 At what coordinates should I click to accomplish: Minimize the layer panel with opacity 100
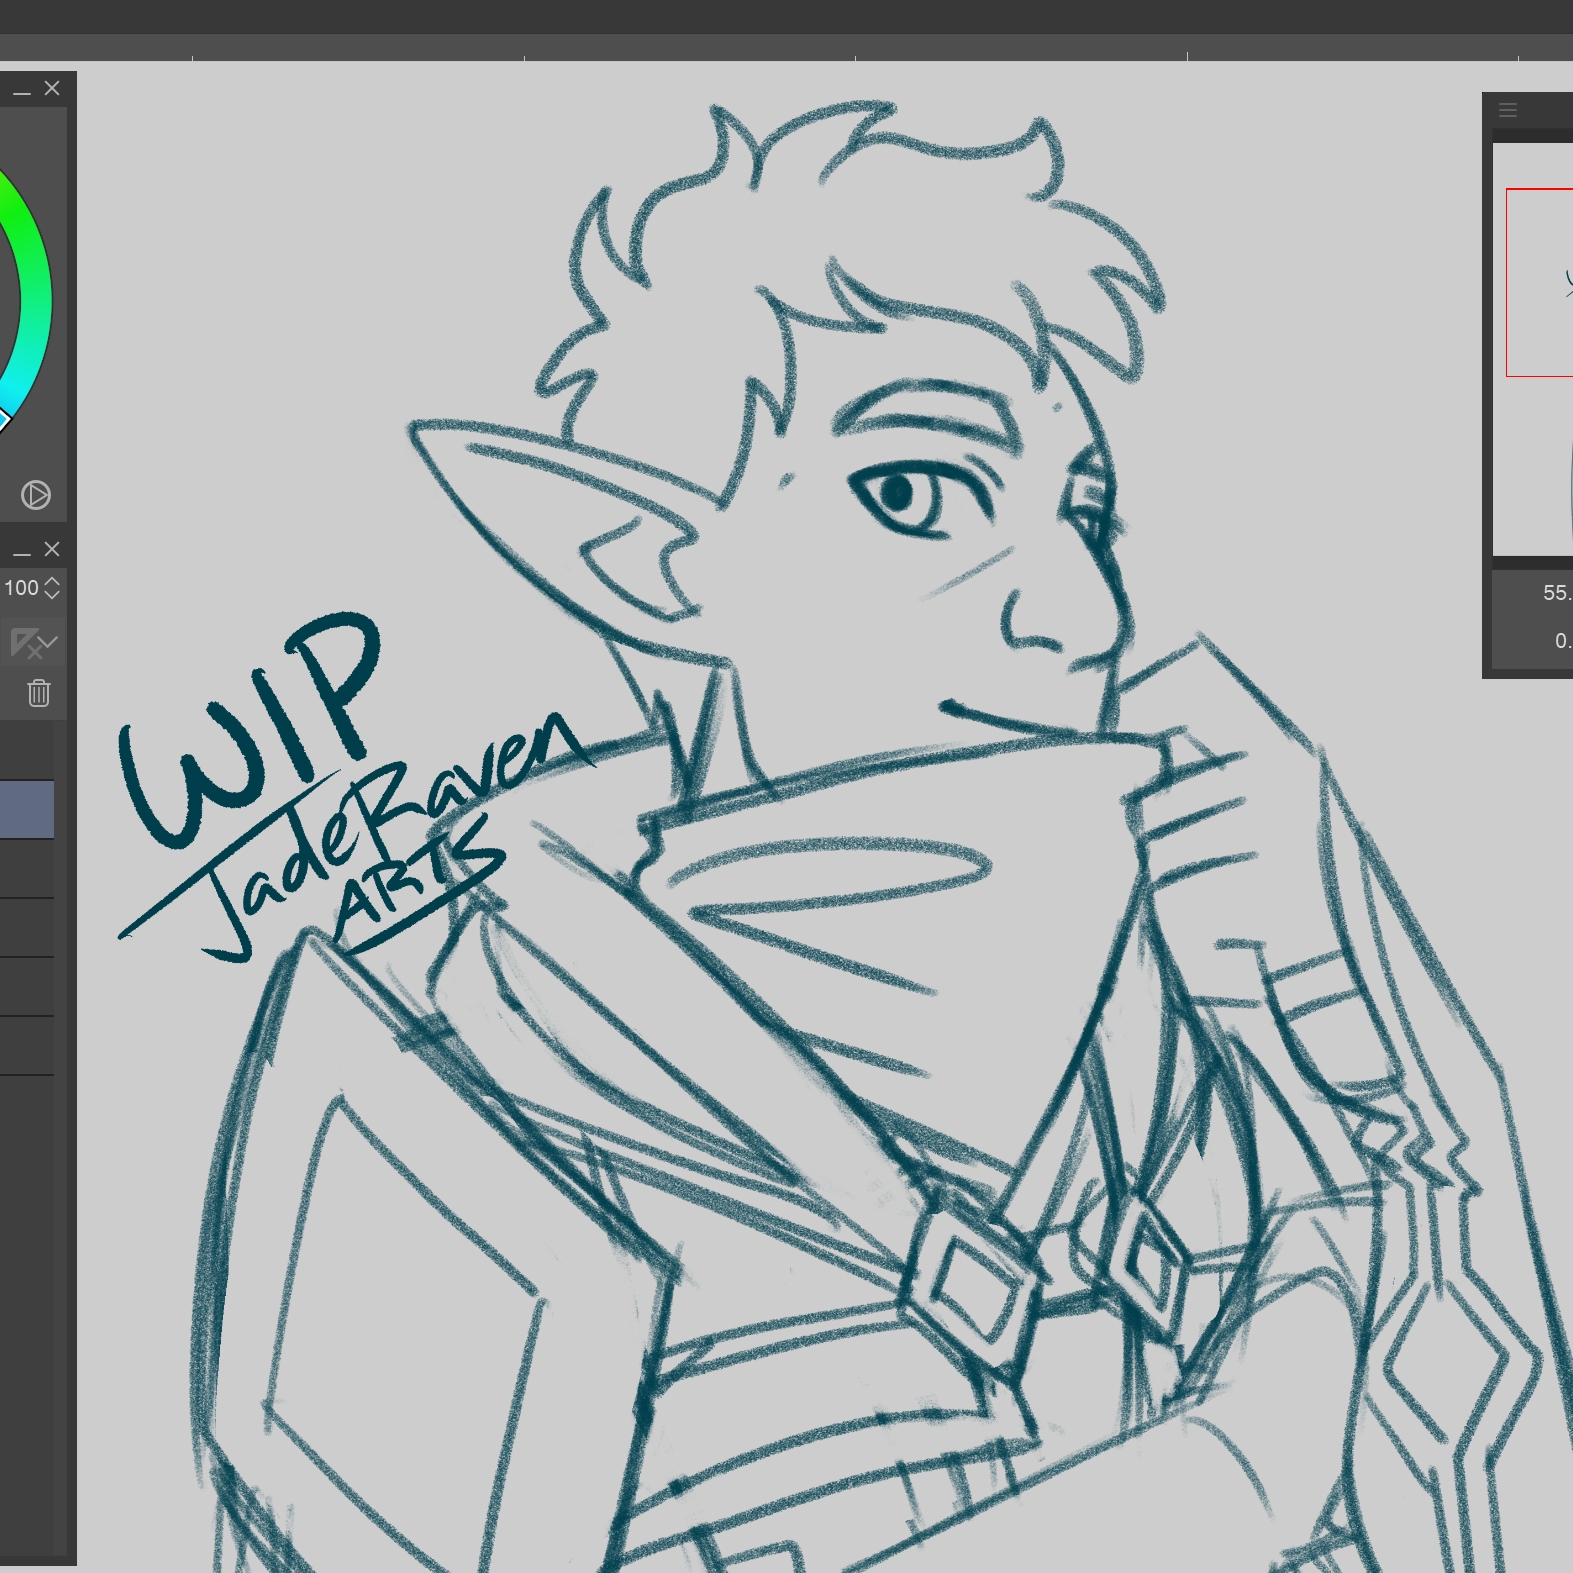[x=21, y=551]
